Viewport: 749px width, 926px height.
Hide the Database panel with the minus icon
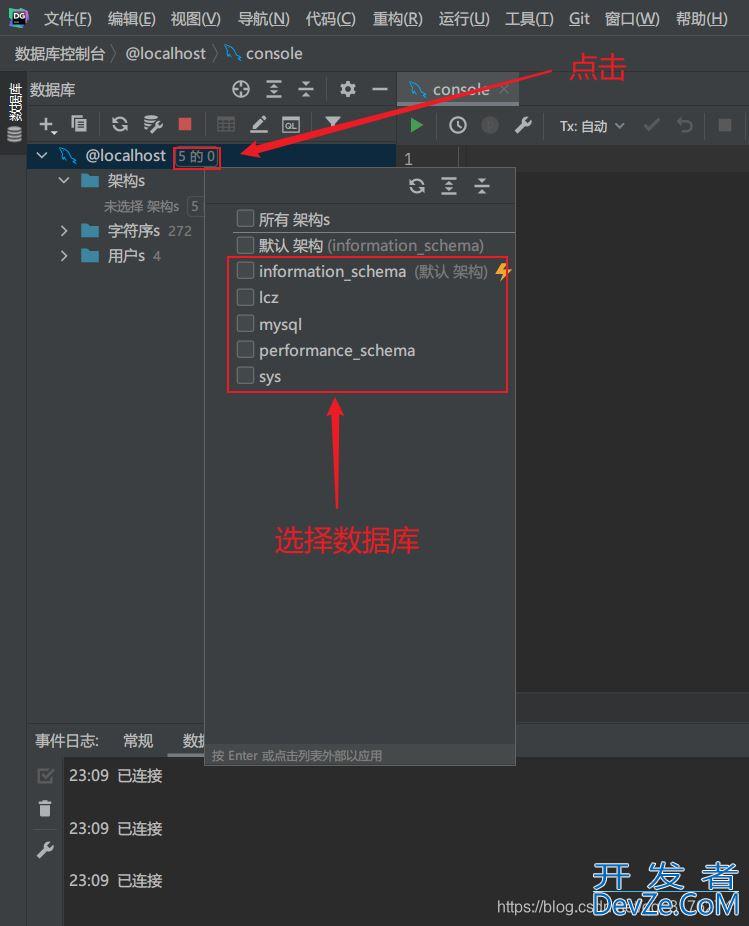(x=380, y=89)
